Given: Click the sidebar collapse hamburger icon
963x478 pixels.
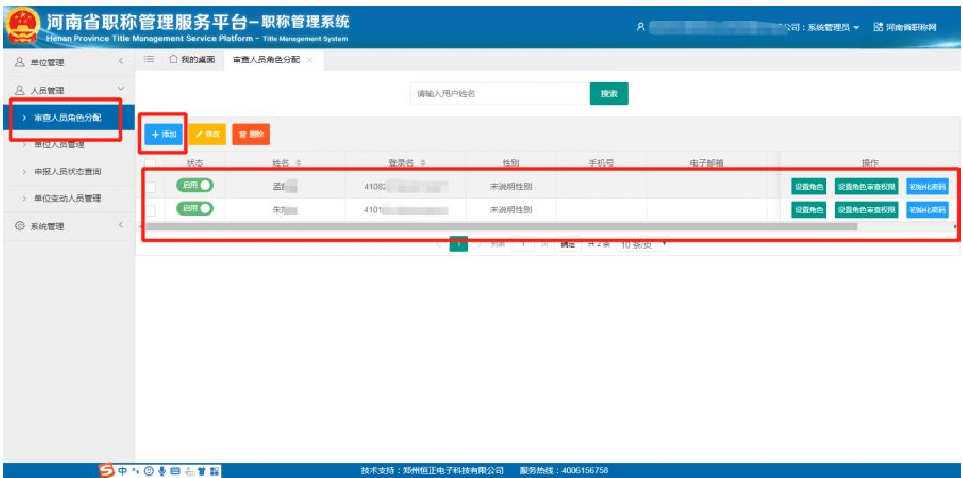Looking at the screenshot, I should point(148,59).
